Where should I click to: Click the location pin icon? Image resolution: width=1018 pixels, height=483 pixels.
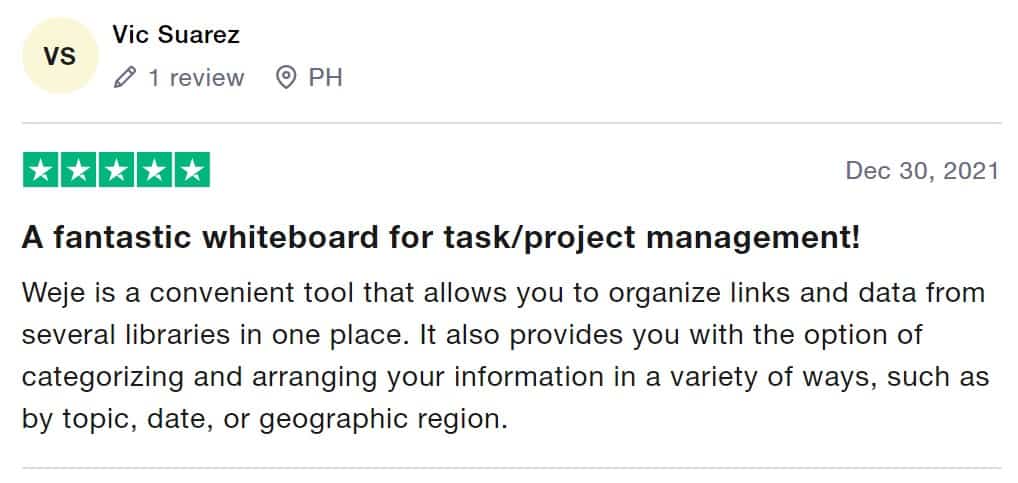pyautogui.click(x=287, y=77)
